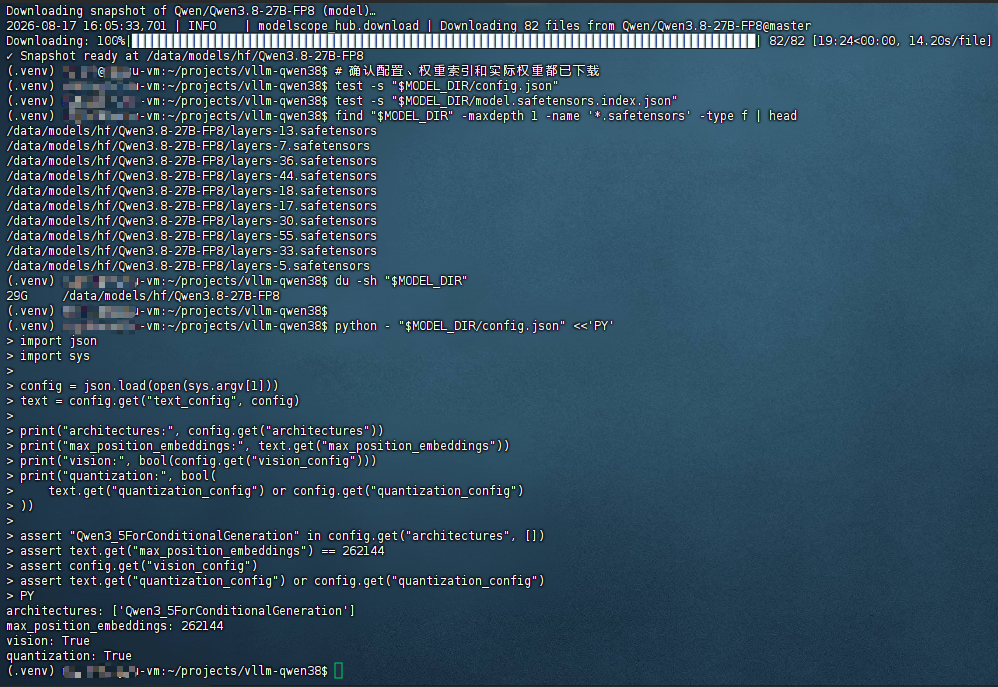
Task: Click the path ending 'layers-30.safetensors'
Action: 192,221
